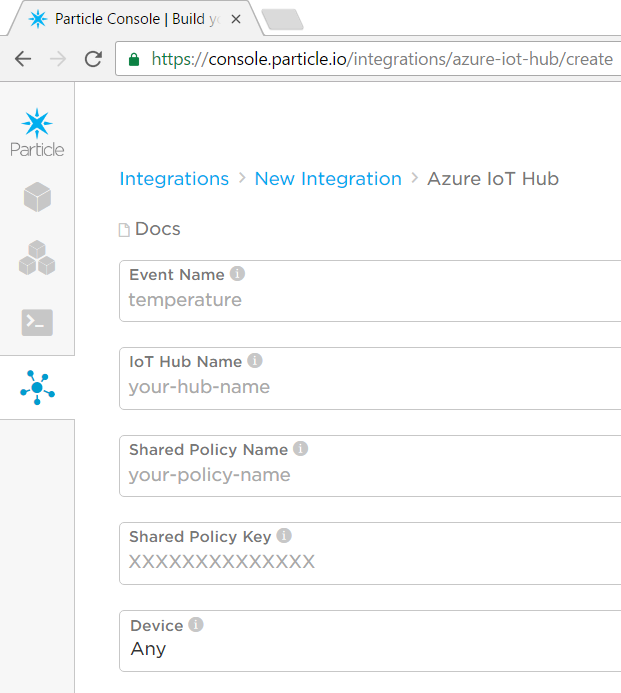
Task: Open the Device dropdown set to Any
Action: (x=370, y=649)
